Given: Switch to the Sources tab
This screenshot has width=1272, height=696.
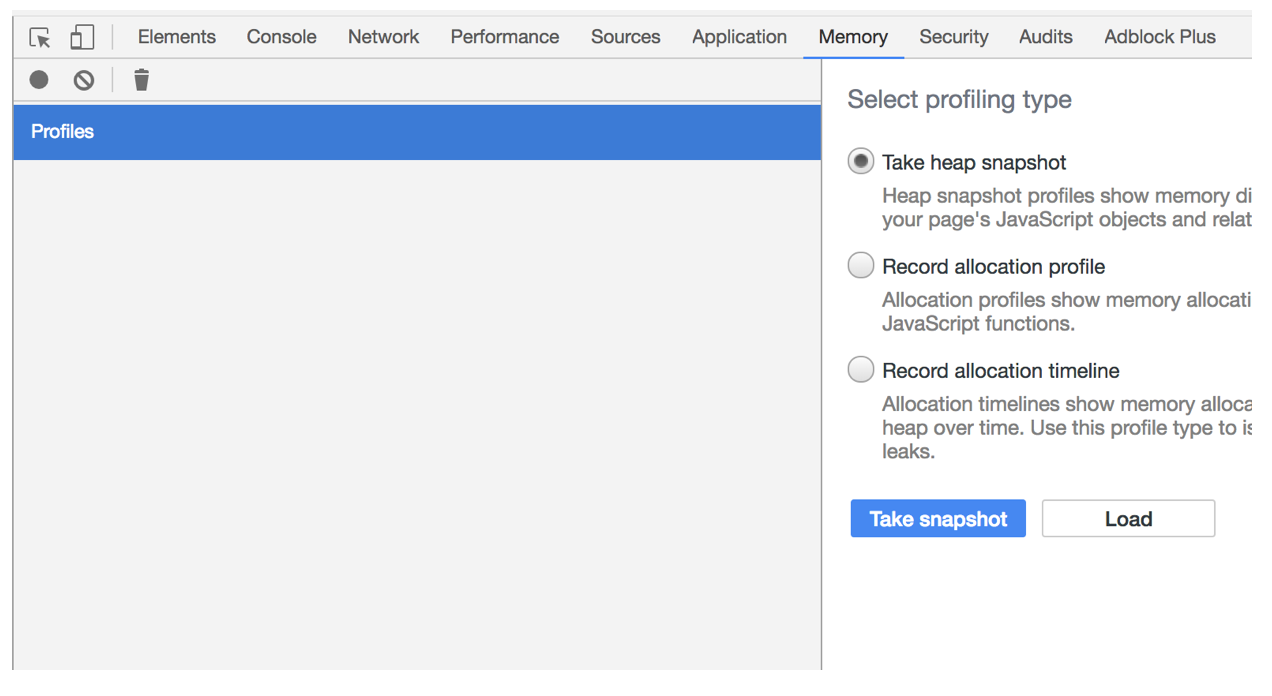Looking at the screenshot, I should (x=626, y=37).
